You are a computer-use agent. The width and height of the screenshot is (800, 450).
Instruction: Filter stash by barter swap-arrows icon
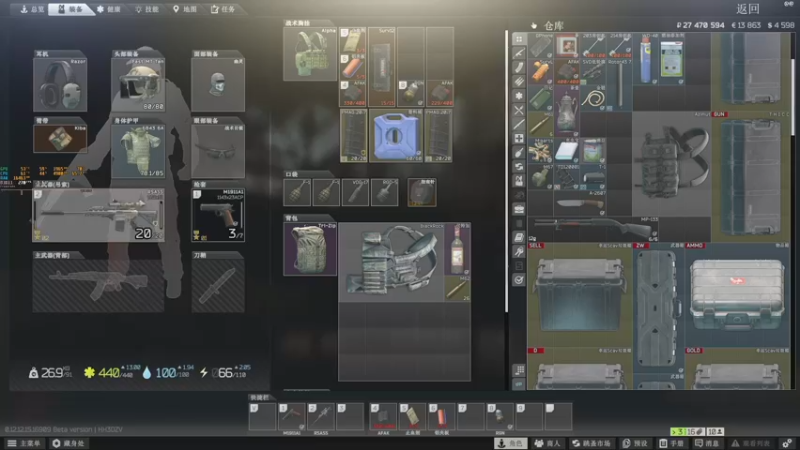pyautogui.click(x=519, y=166)
